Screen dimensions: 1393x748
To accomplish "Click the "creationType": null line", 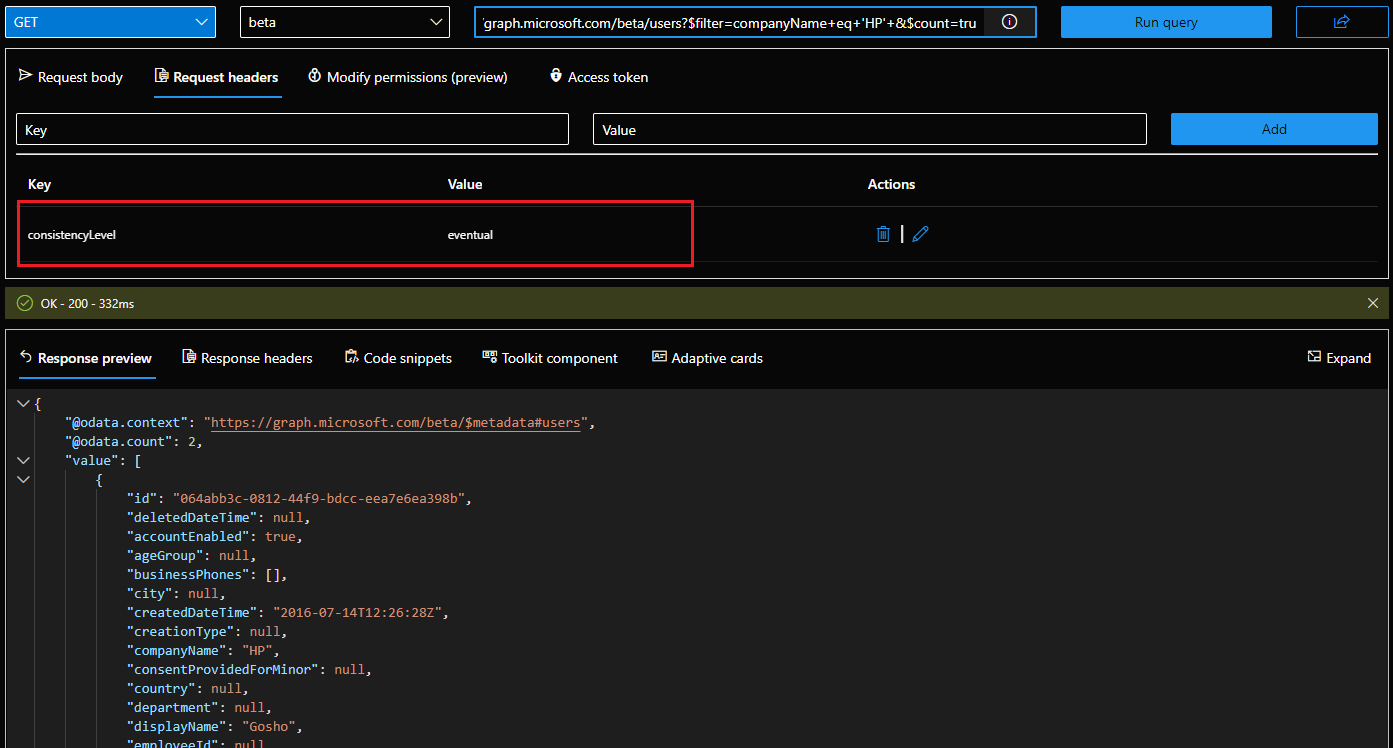I will click(207, 631).
